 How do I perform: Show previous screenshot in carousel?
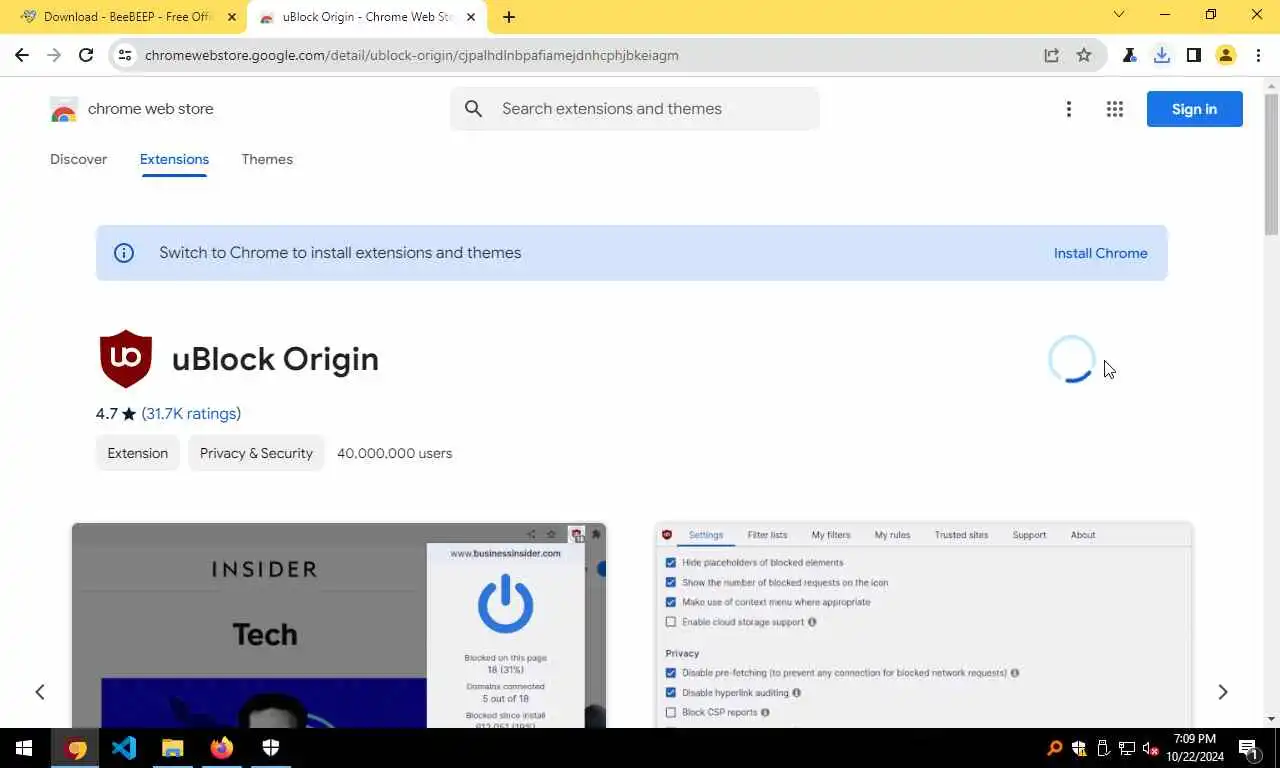click(x=40, y=692)
